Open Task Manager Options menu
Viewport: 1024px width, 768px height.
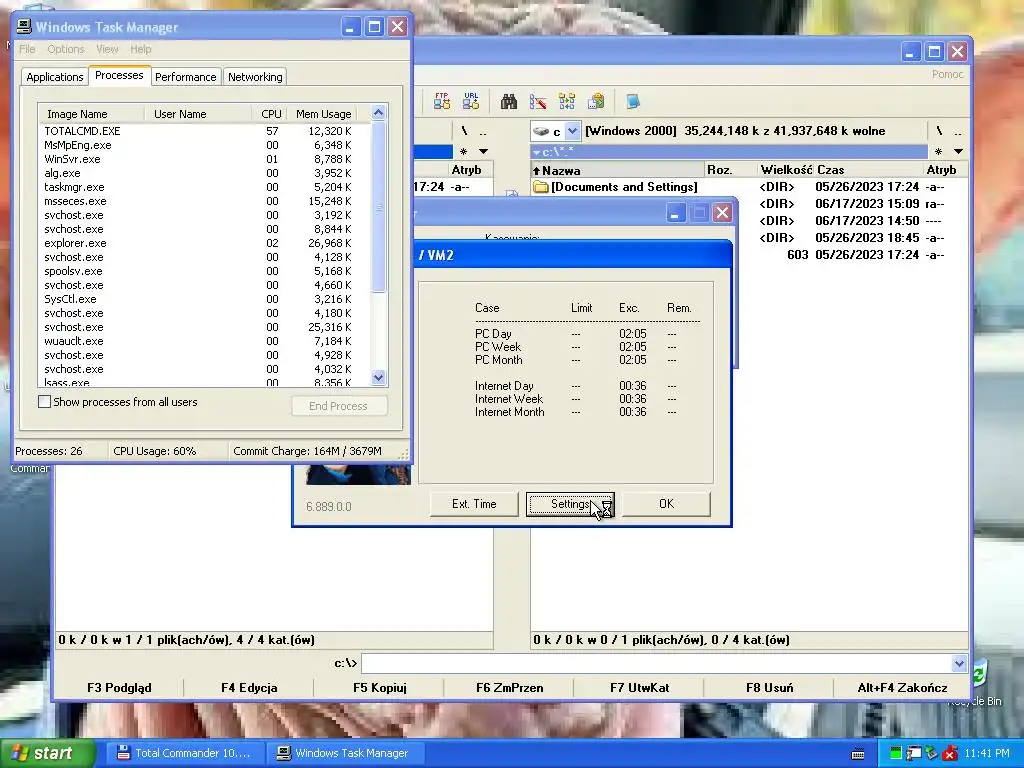click(65, 49)
